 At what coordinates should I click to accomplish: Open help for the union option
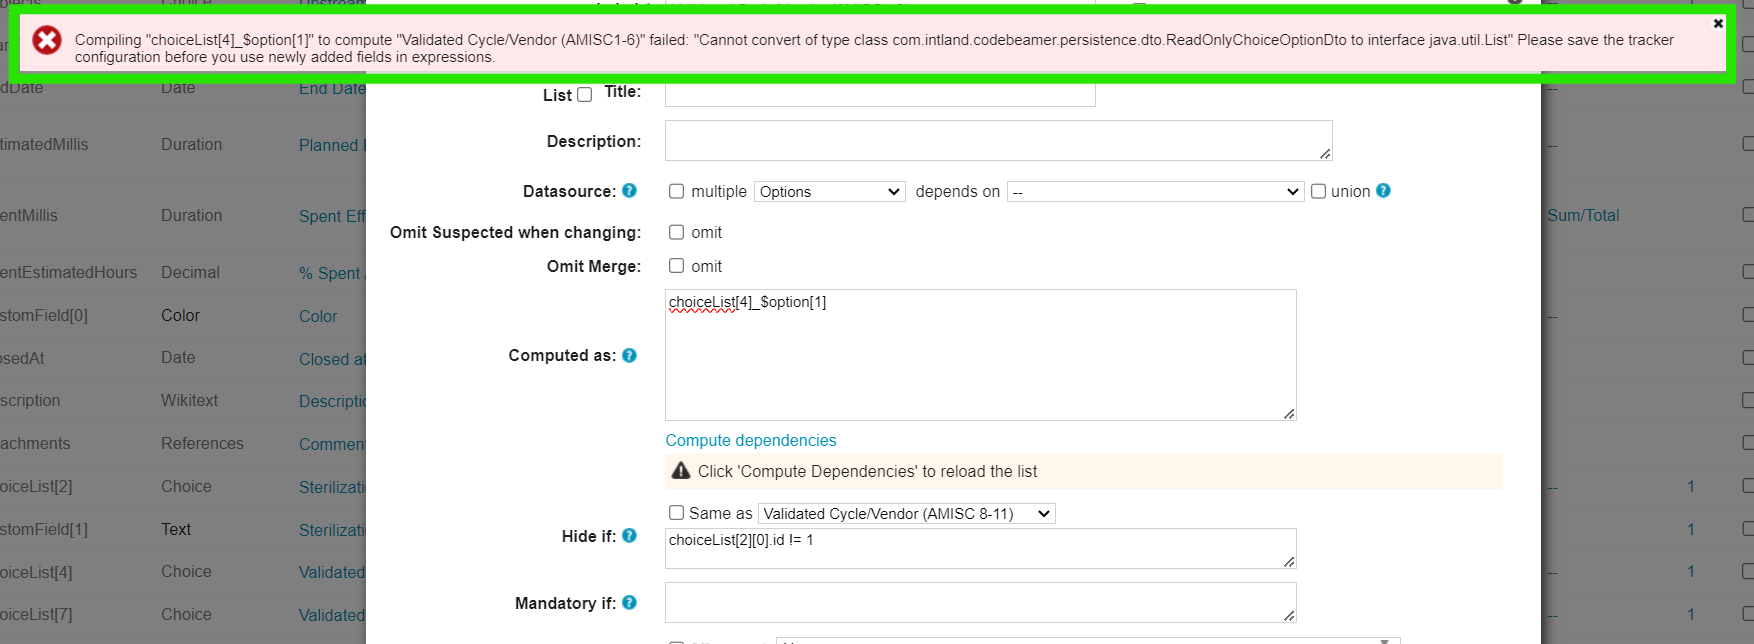1383,190
